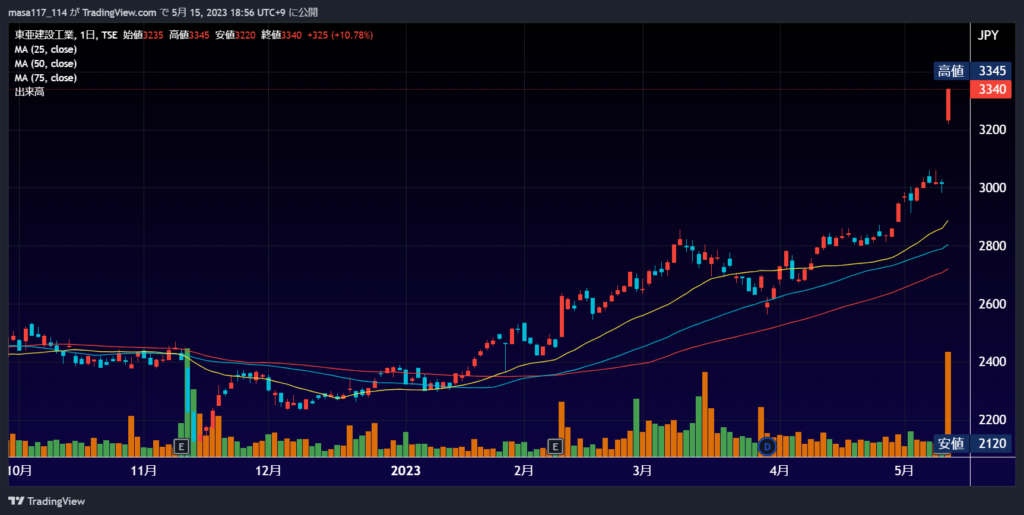Click the 安値 2120 price label

(972, 444)
